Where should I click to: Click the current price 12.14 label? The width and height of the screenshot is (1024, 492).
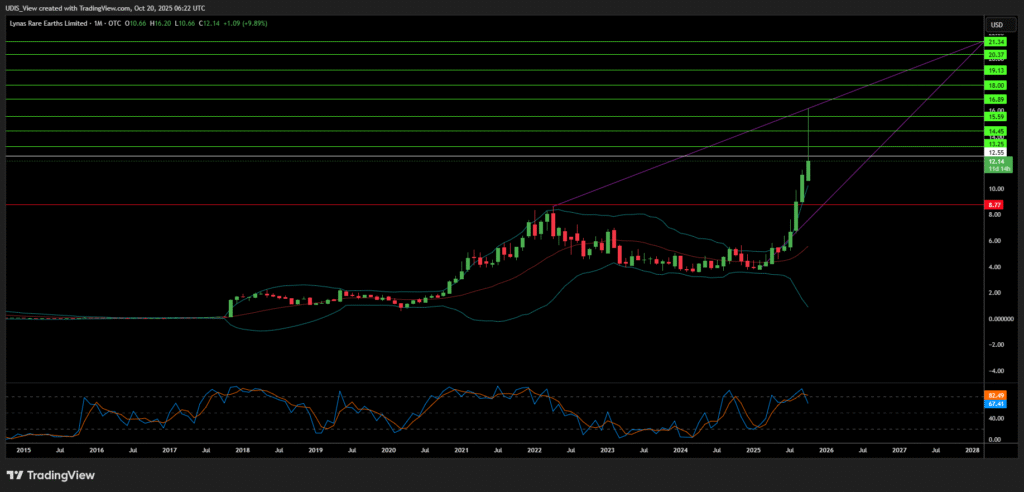(995, 161)
